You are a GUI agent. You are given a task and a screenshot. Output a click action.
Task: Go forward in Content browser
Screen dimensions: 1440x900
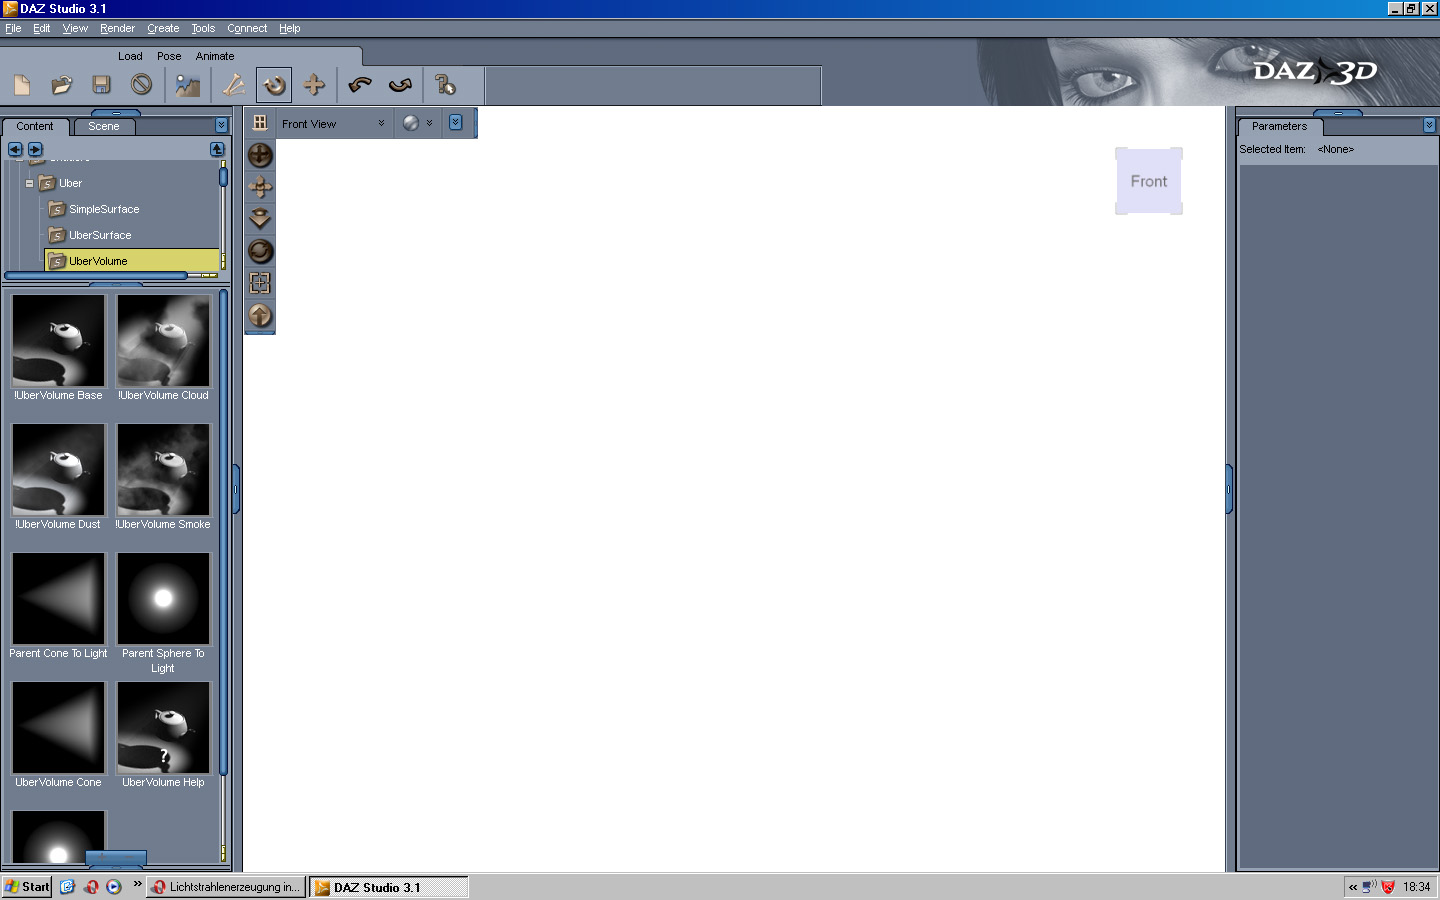35,149
